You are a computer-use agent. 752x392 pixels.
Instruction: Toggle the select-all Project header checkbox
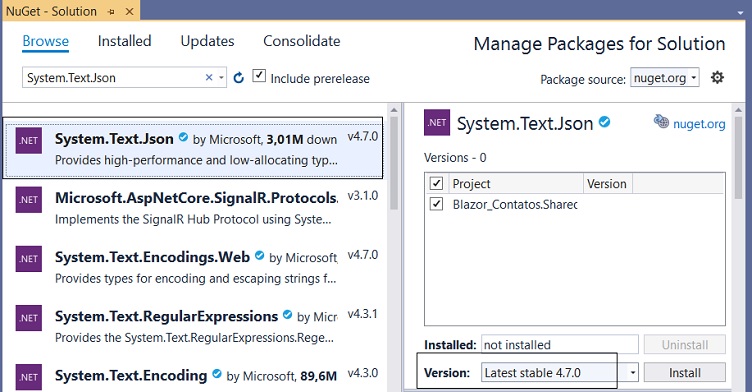pos(436,183)
